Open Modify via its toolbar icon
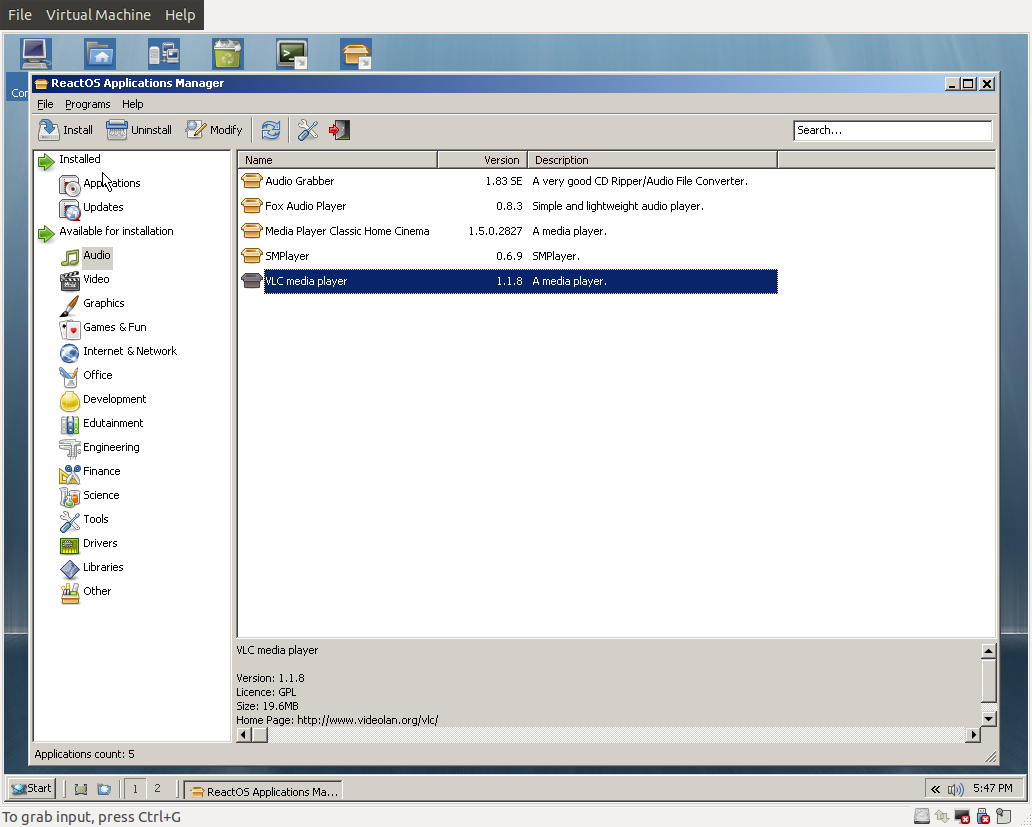The width and height of the screenshot is (1032, 827). pos(196,129)
